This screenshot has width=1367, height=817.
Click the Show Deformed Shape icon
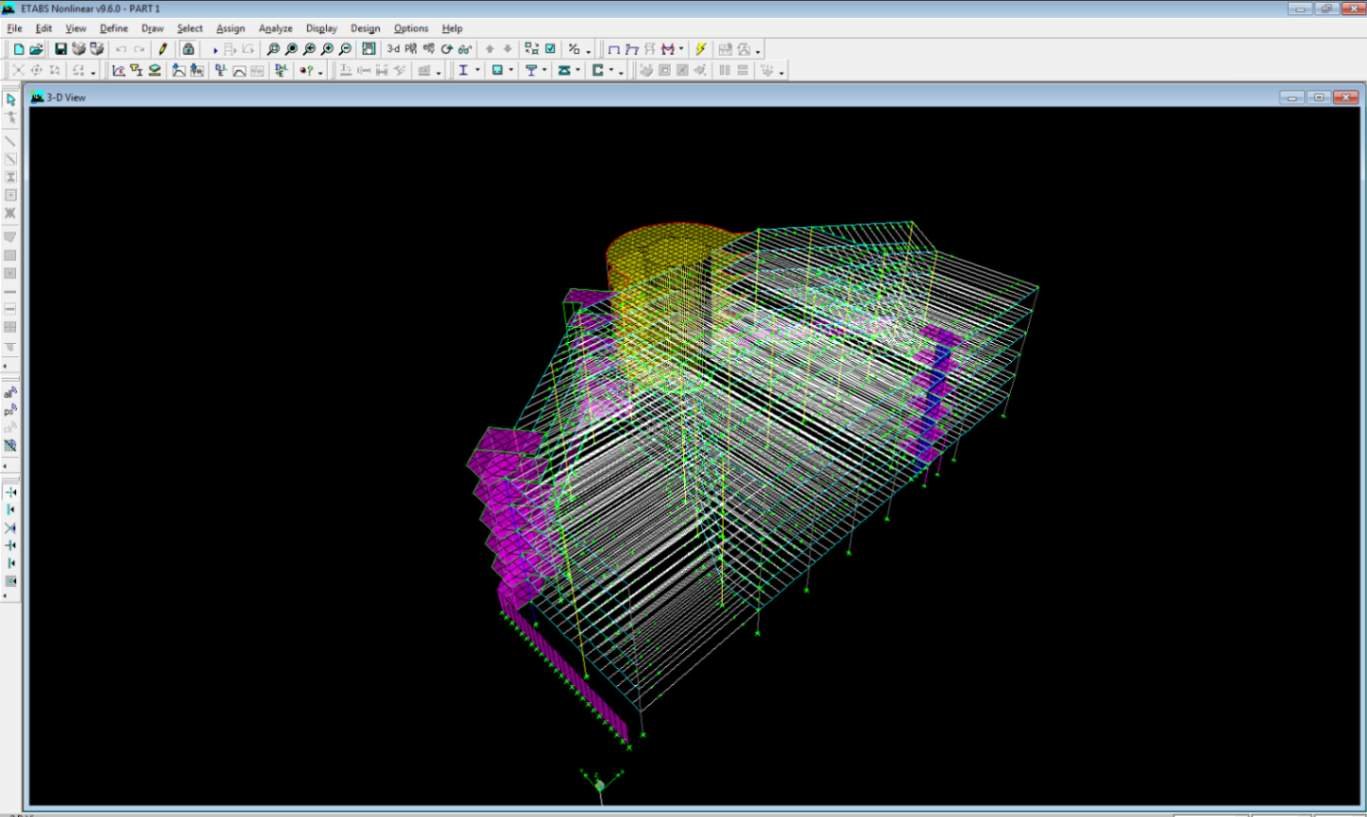tap(632, 49)
